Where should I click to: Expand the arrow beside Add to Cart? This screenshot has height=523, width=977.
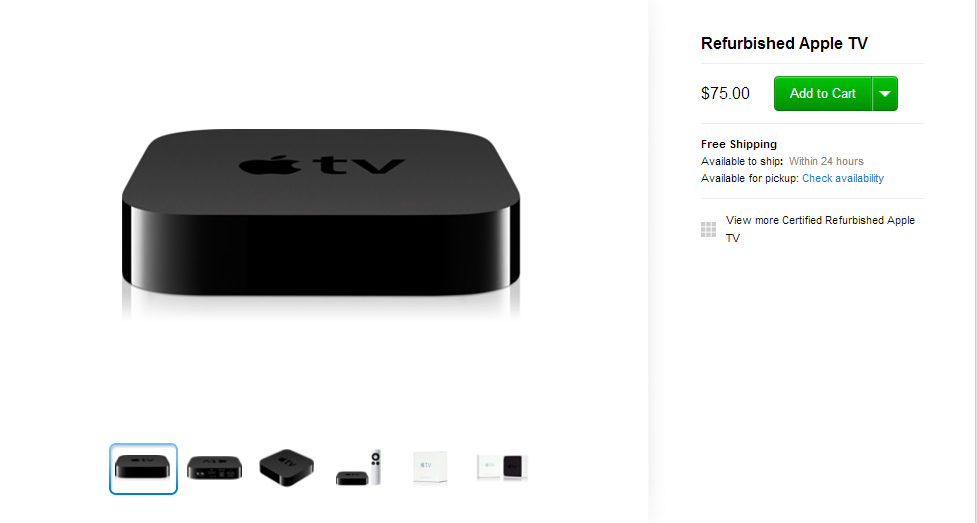coord(885,94)
